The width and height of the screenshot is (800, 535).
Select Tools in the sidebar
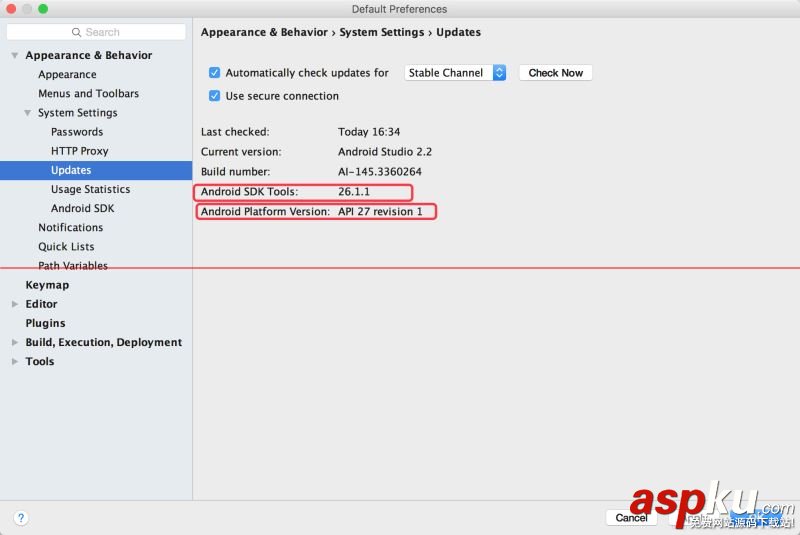pyautogui.click(x=40, y=362)
